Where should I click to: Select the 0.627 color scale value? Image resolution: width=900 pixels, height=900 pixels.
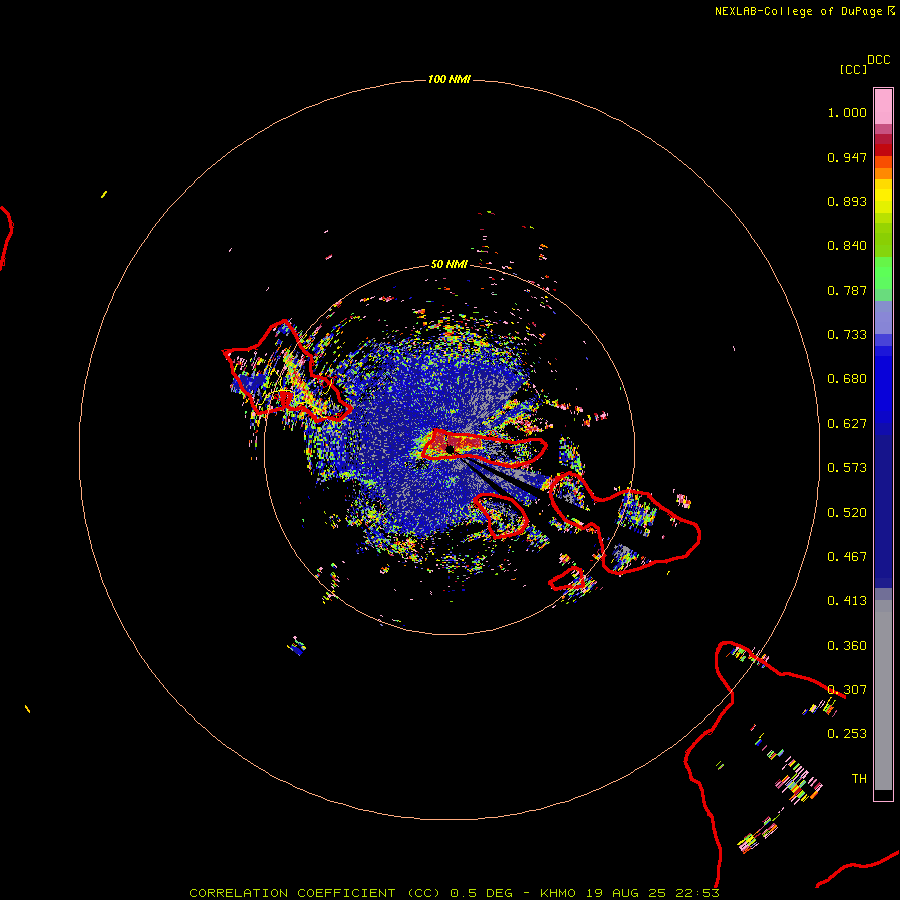pyautogui.click(x=847, y=424)
